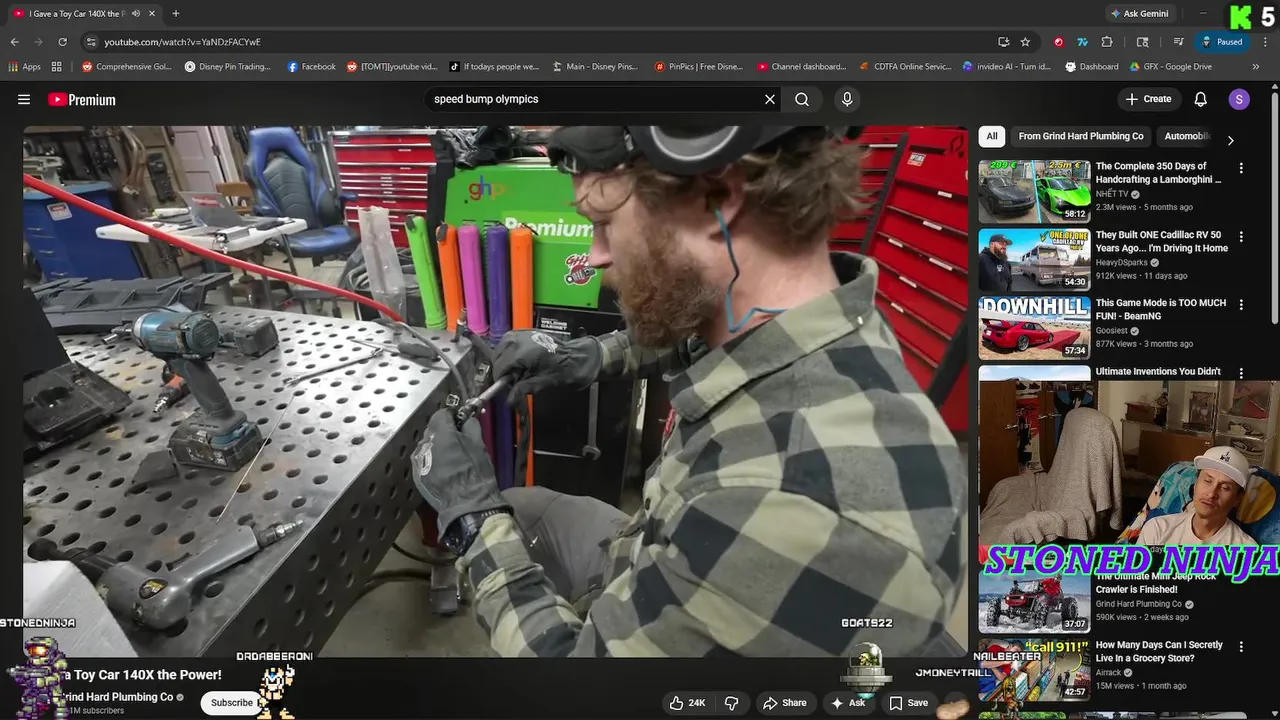1280x720 pixels.
Task: Dislike the video
Action: point(732,703)
